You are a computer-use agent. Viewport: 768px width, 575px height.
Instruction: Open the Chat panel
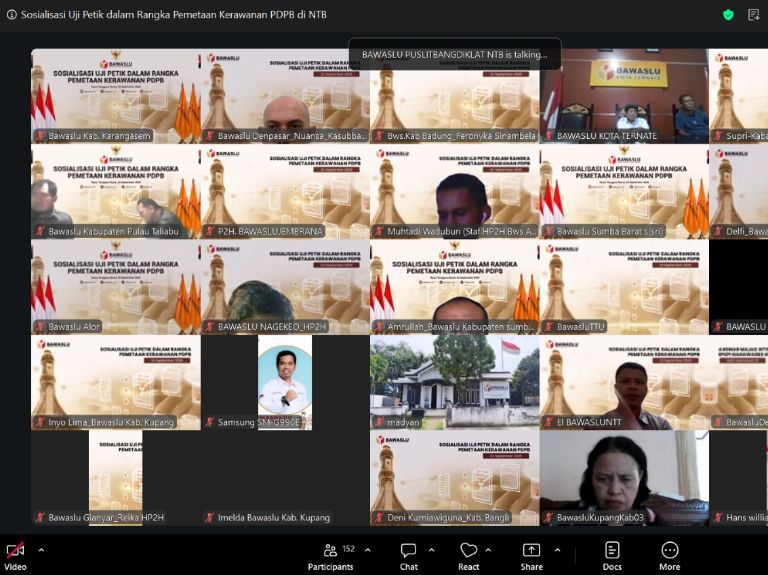tap(408, 556)
